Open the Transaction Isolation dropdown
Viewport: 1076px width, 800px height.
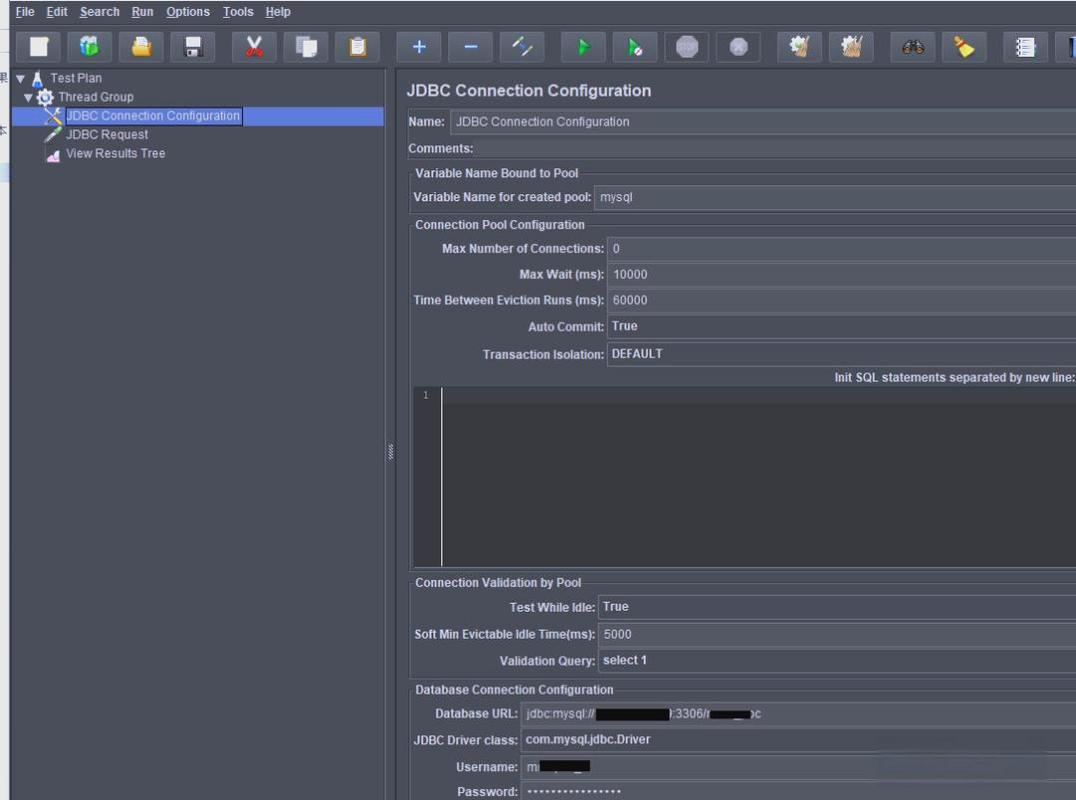[840, 354]
